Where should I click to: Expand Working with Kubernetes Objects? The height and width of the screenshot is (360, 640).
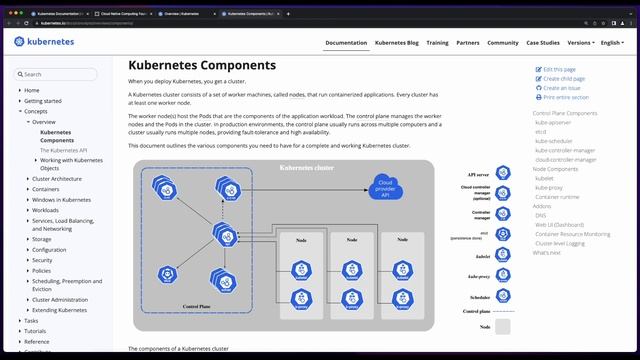(36, 160)
